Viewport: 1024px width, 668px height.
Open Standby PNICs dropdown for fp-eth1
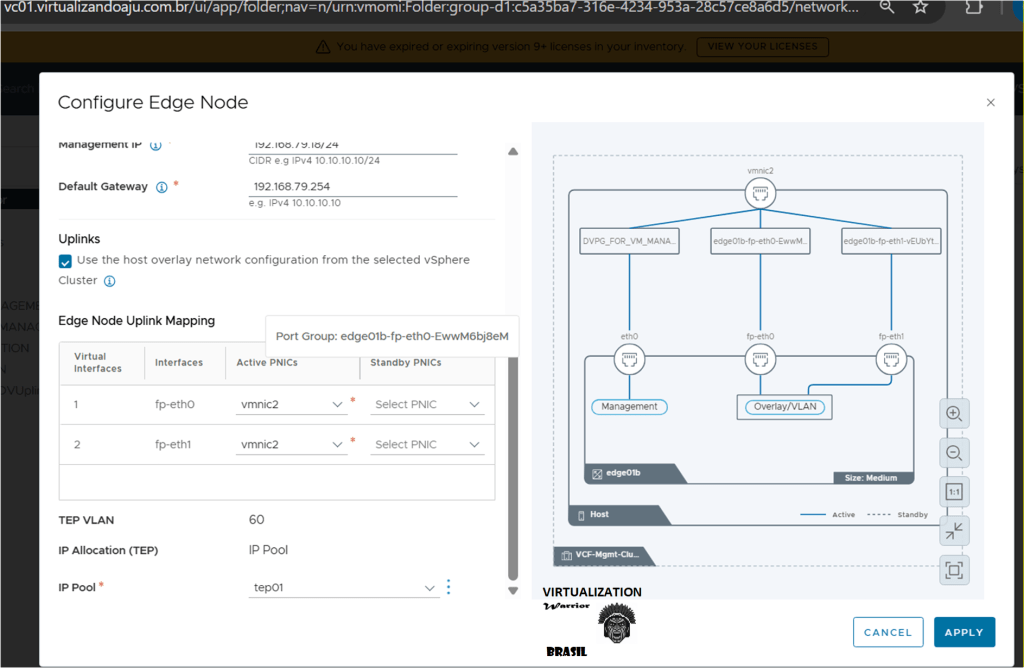(426, 444)
